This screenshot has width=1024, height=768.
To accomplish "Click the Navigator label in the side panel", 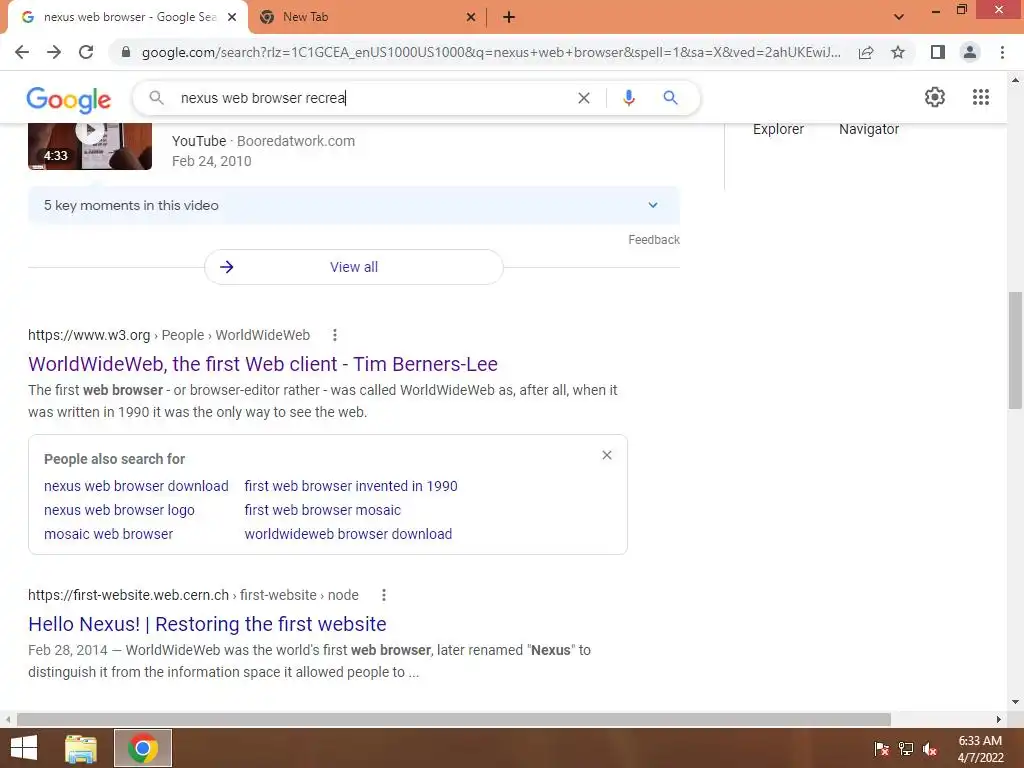I will click(x=869, y=129).
